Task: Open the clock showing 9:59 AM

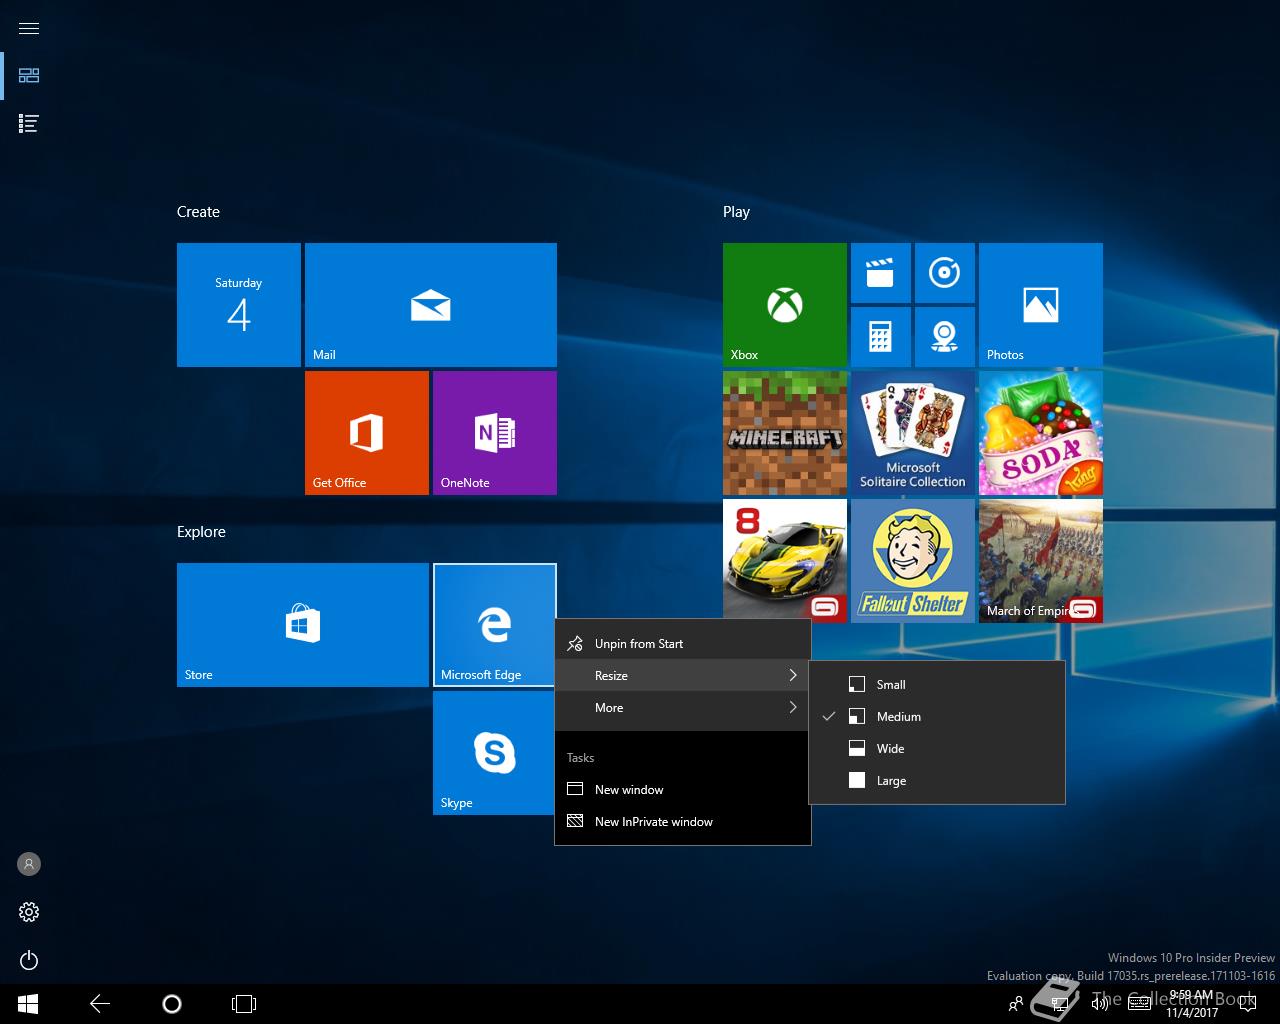Action: pos(1191,1004)
